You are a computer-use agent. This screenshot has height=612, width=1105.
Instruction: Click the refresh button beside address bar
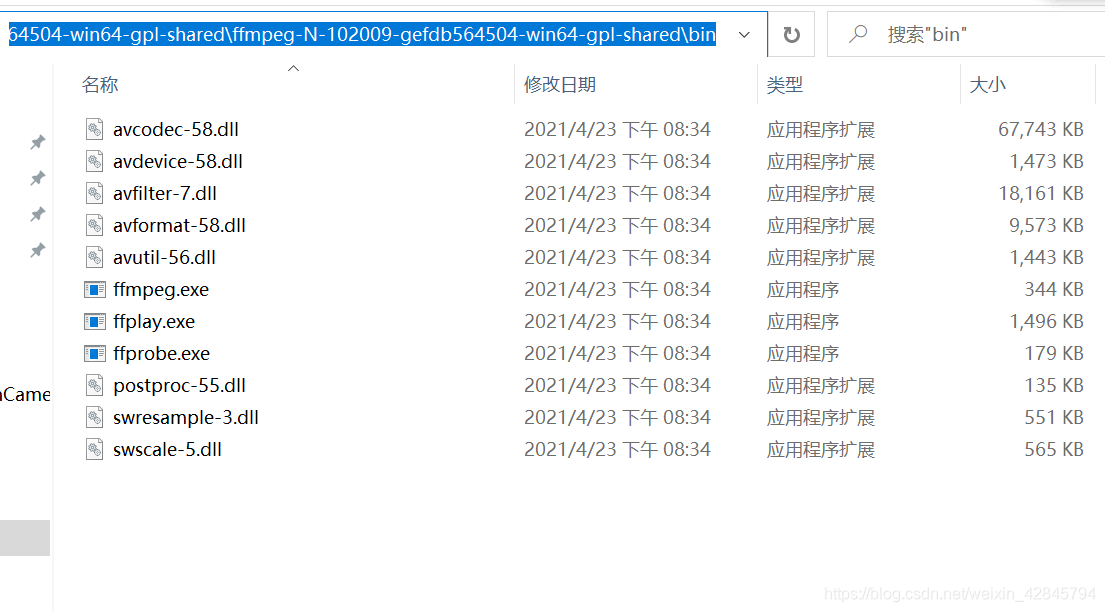point(791,35)
